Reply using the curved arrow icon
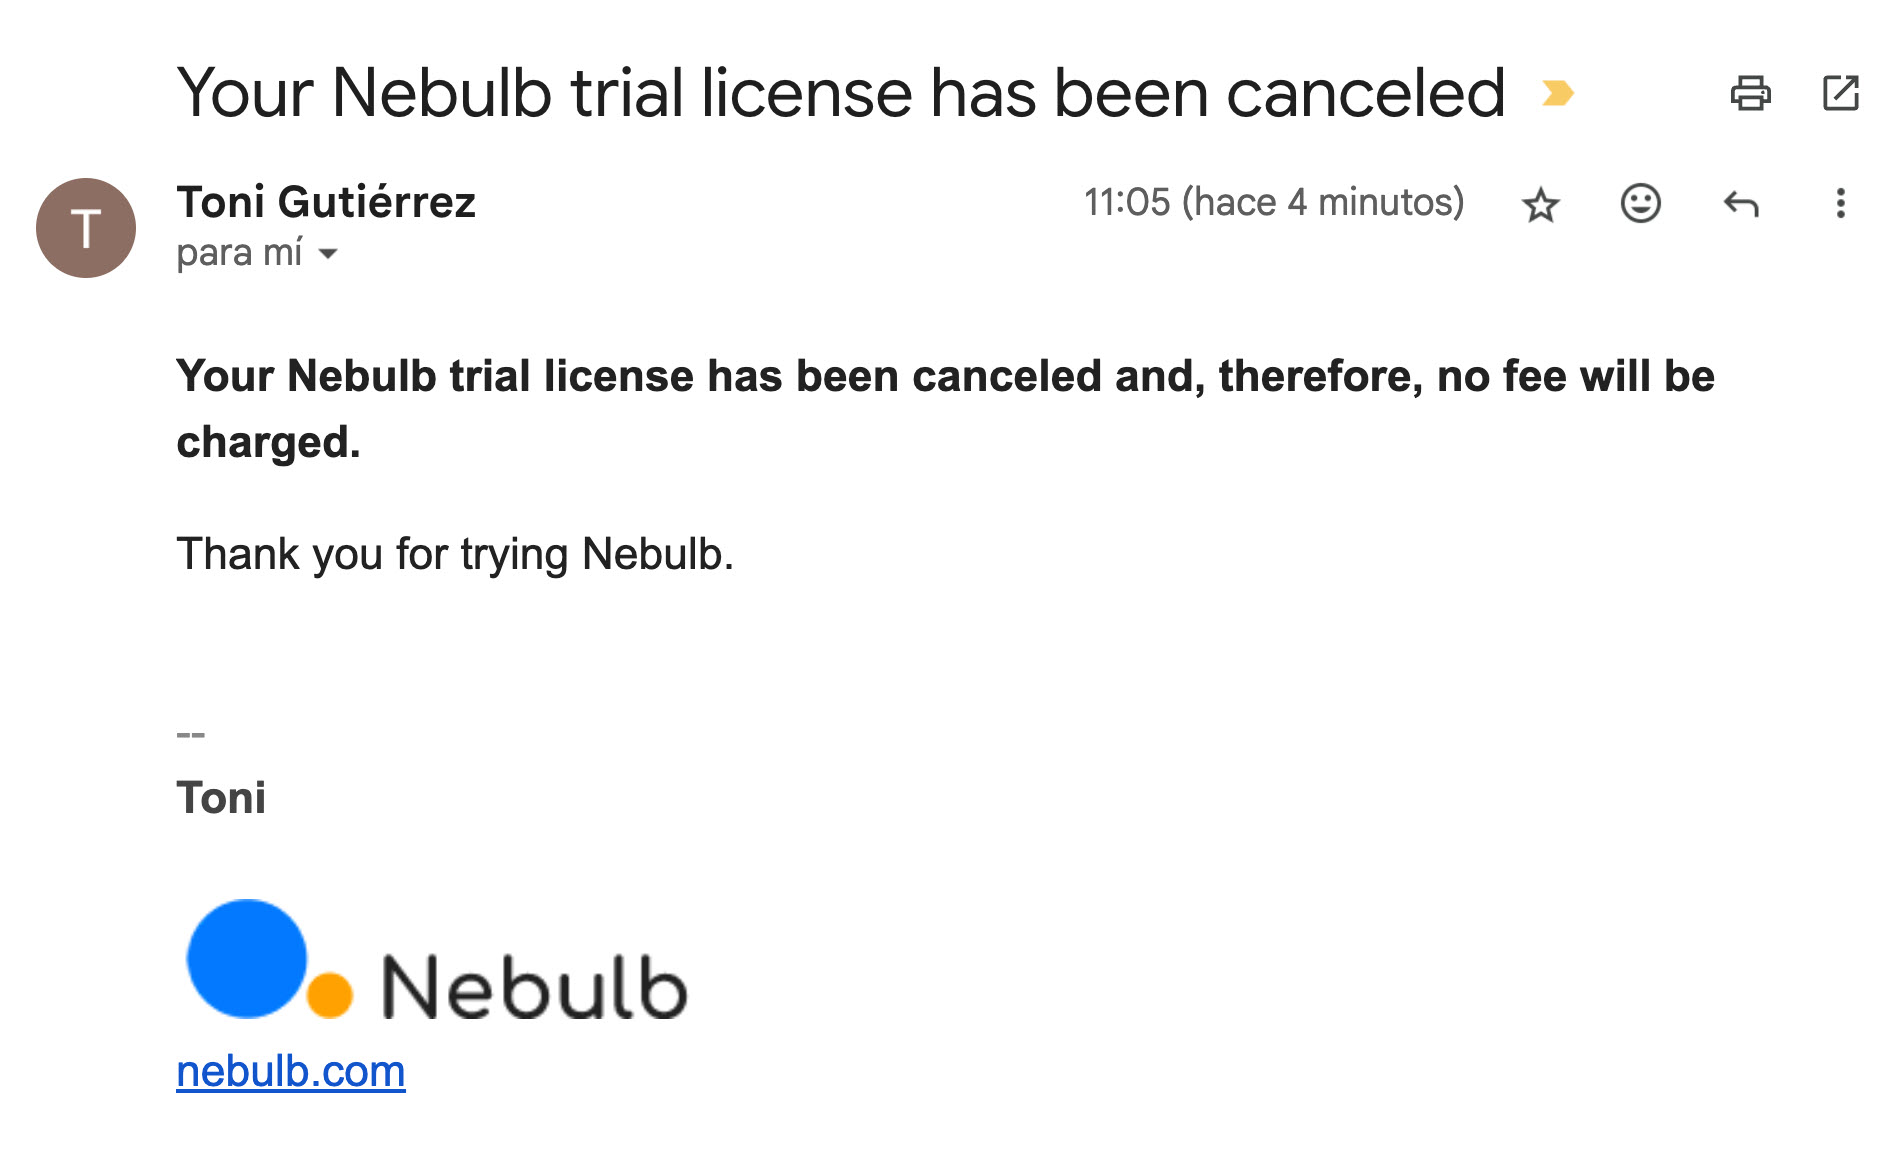The height and width of the screenshot is (1152, 1900). 1741,204
